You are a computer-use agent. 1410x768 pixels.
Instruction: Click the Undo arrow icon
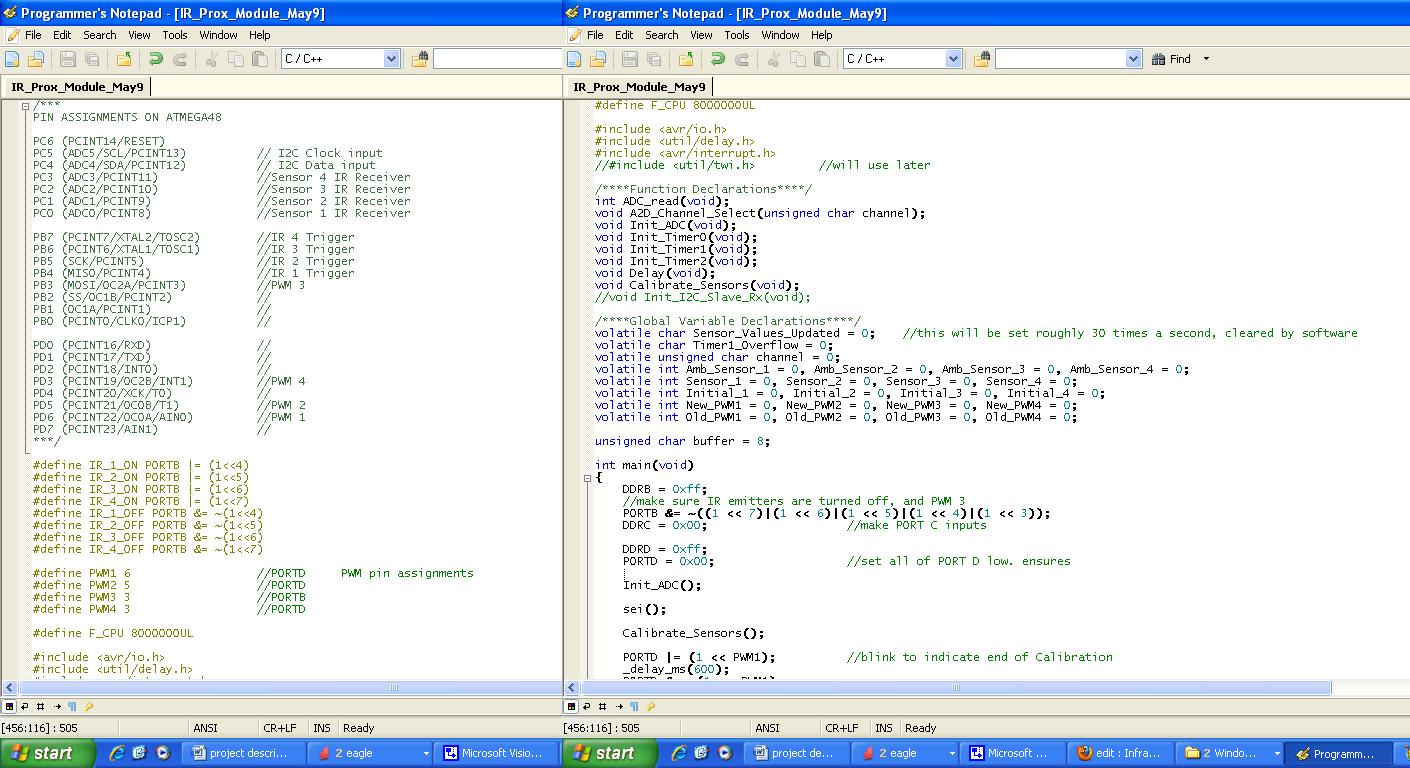pyautogui.click(x=156, y=59)
